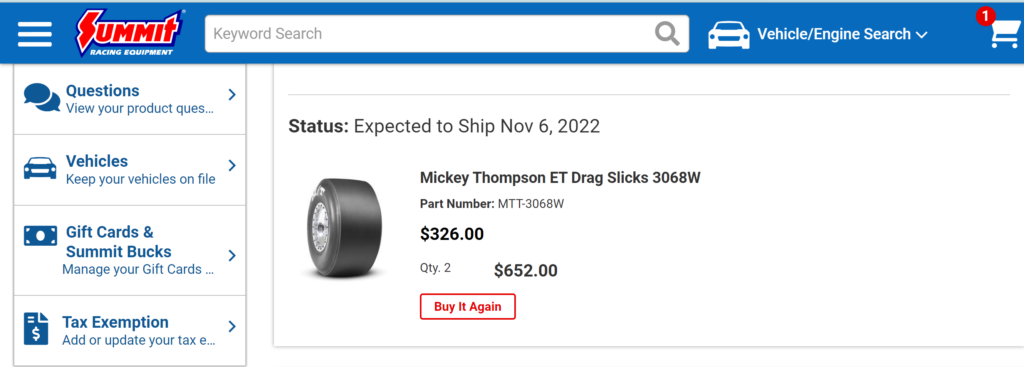The width and height of the screenshot is (1024, 367).
Task: Click the Tax Exemption document icon
Action: click(x=36, y=328)
